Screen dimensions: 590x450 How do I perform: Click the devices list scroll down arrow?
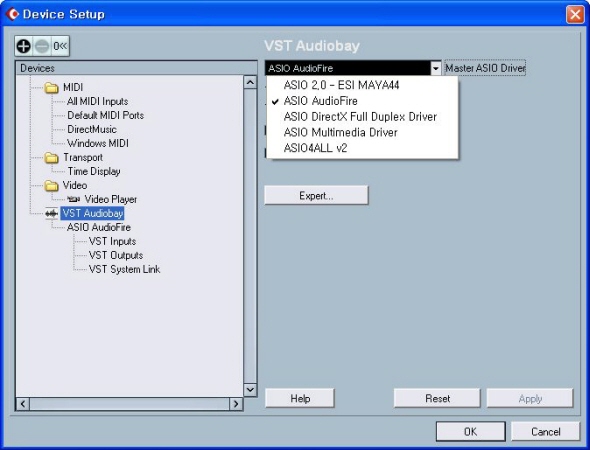250,389
